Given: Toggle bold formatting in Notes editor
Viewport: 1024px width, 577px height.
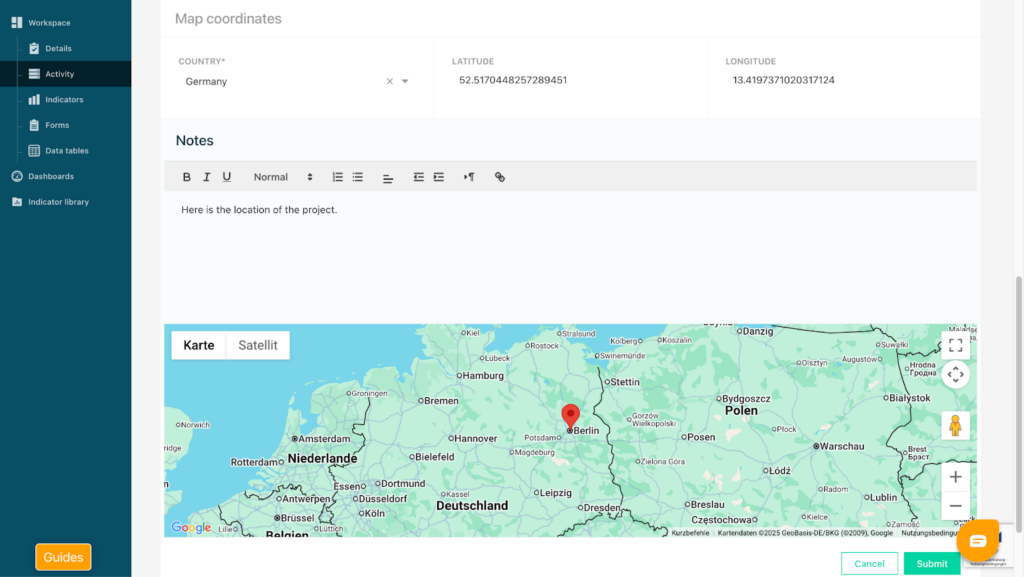Looking at the screenshot, I should point(186,177).
